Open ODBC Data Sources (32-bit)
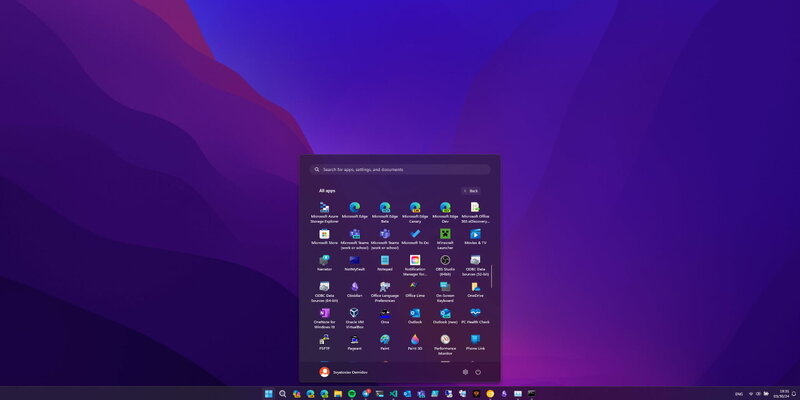800x400 pixels. click(476, 265)
